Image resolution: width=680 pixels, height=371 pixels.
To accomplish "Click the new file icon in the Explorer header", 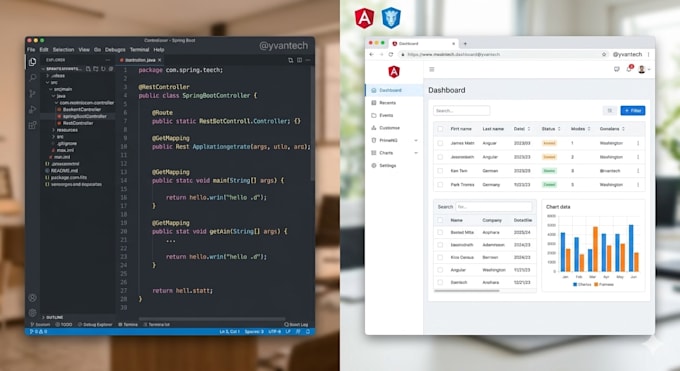I will (88, 69).
